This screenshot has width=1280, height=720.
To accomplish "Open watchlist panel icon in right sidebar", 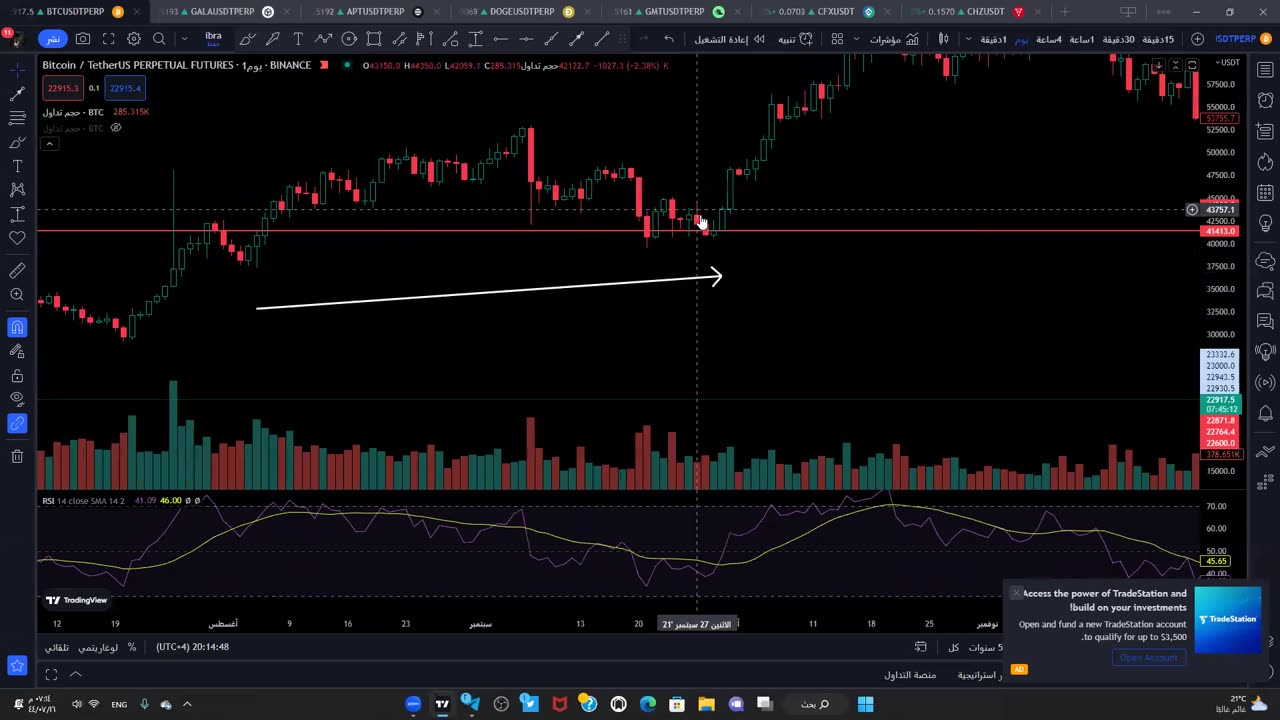I will click(1265, 70).
